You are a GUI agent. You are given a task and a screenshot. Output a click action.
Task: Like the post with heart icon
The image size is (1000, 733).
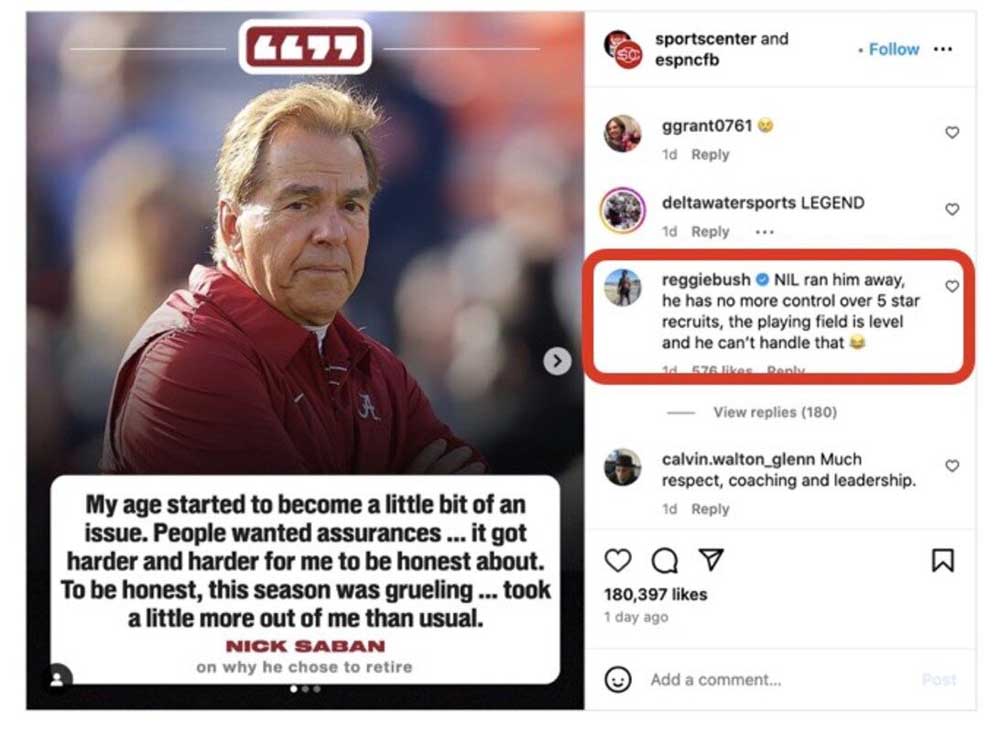pyautogui.click(x=619, y=560)
